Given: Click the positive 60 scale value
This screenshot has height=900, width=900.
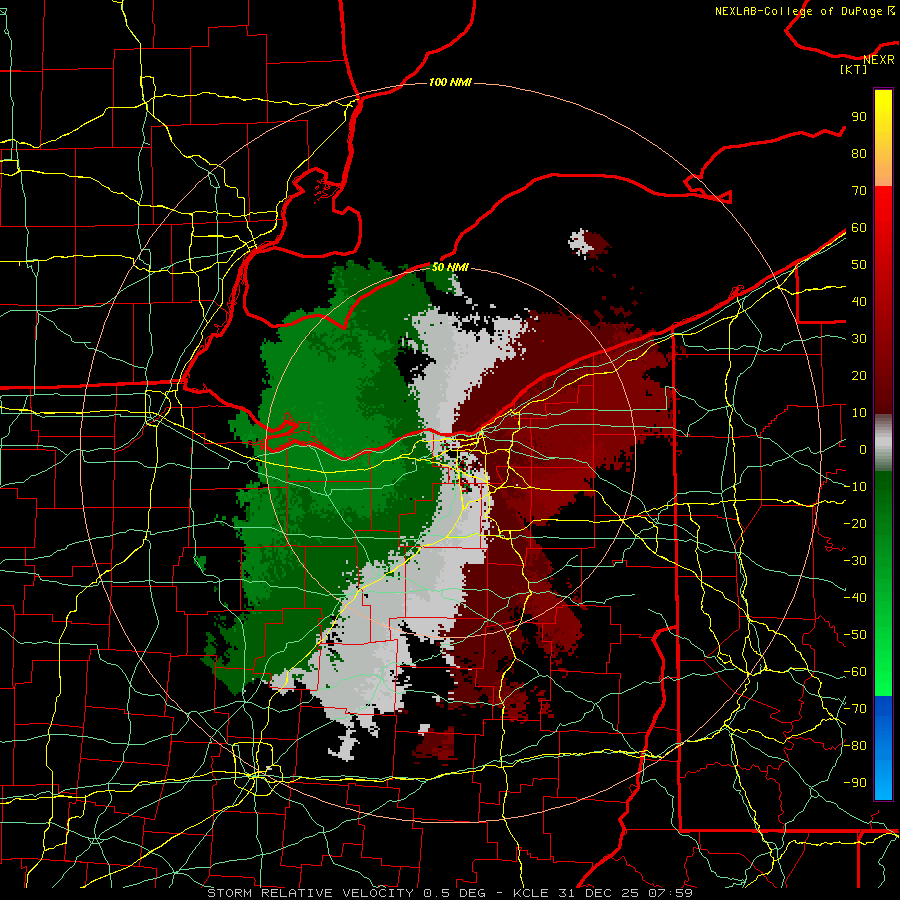Looking at the screenshot, I should point(859,227).
